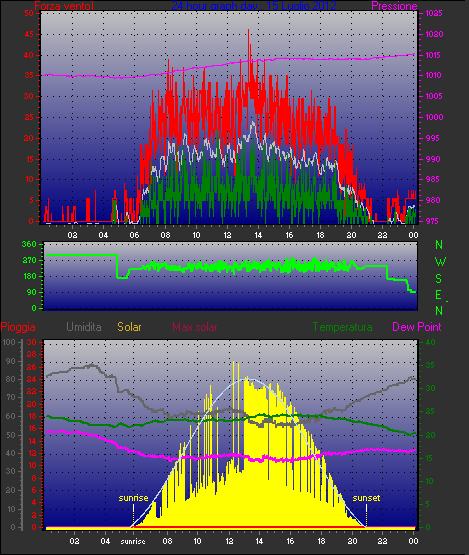Select the 'Pioggia' legend label
This screenshot has height=555, width=469.
tap(18, 327)
